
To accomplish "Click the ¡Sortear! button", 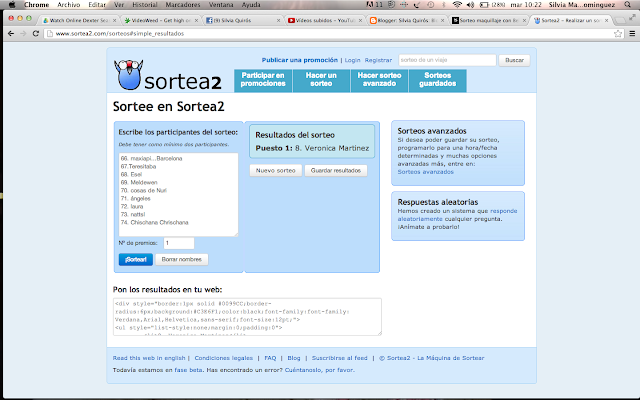I will click(x=136, y=259).
